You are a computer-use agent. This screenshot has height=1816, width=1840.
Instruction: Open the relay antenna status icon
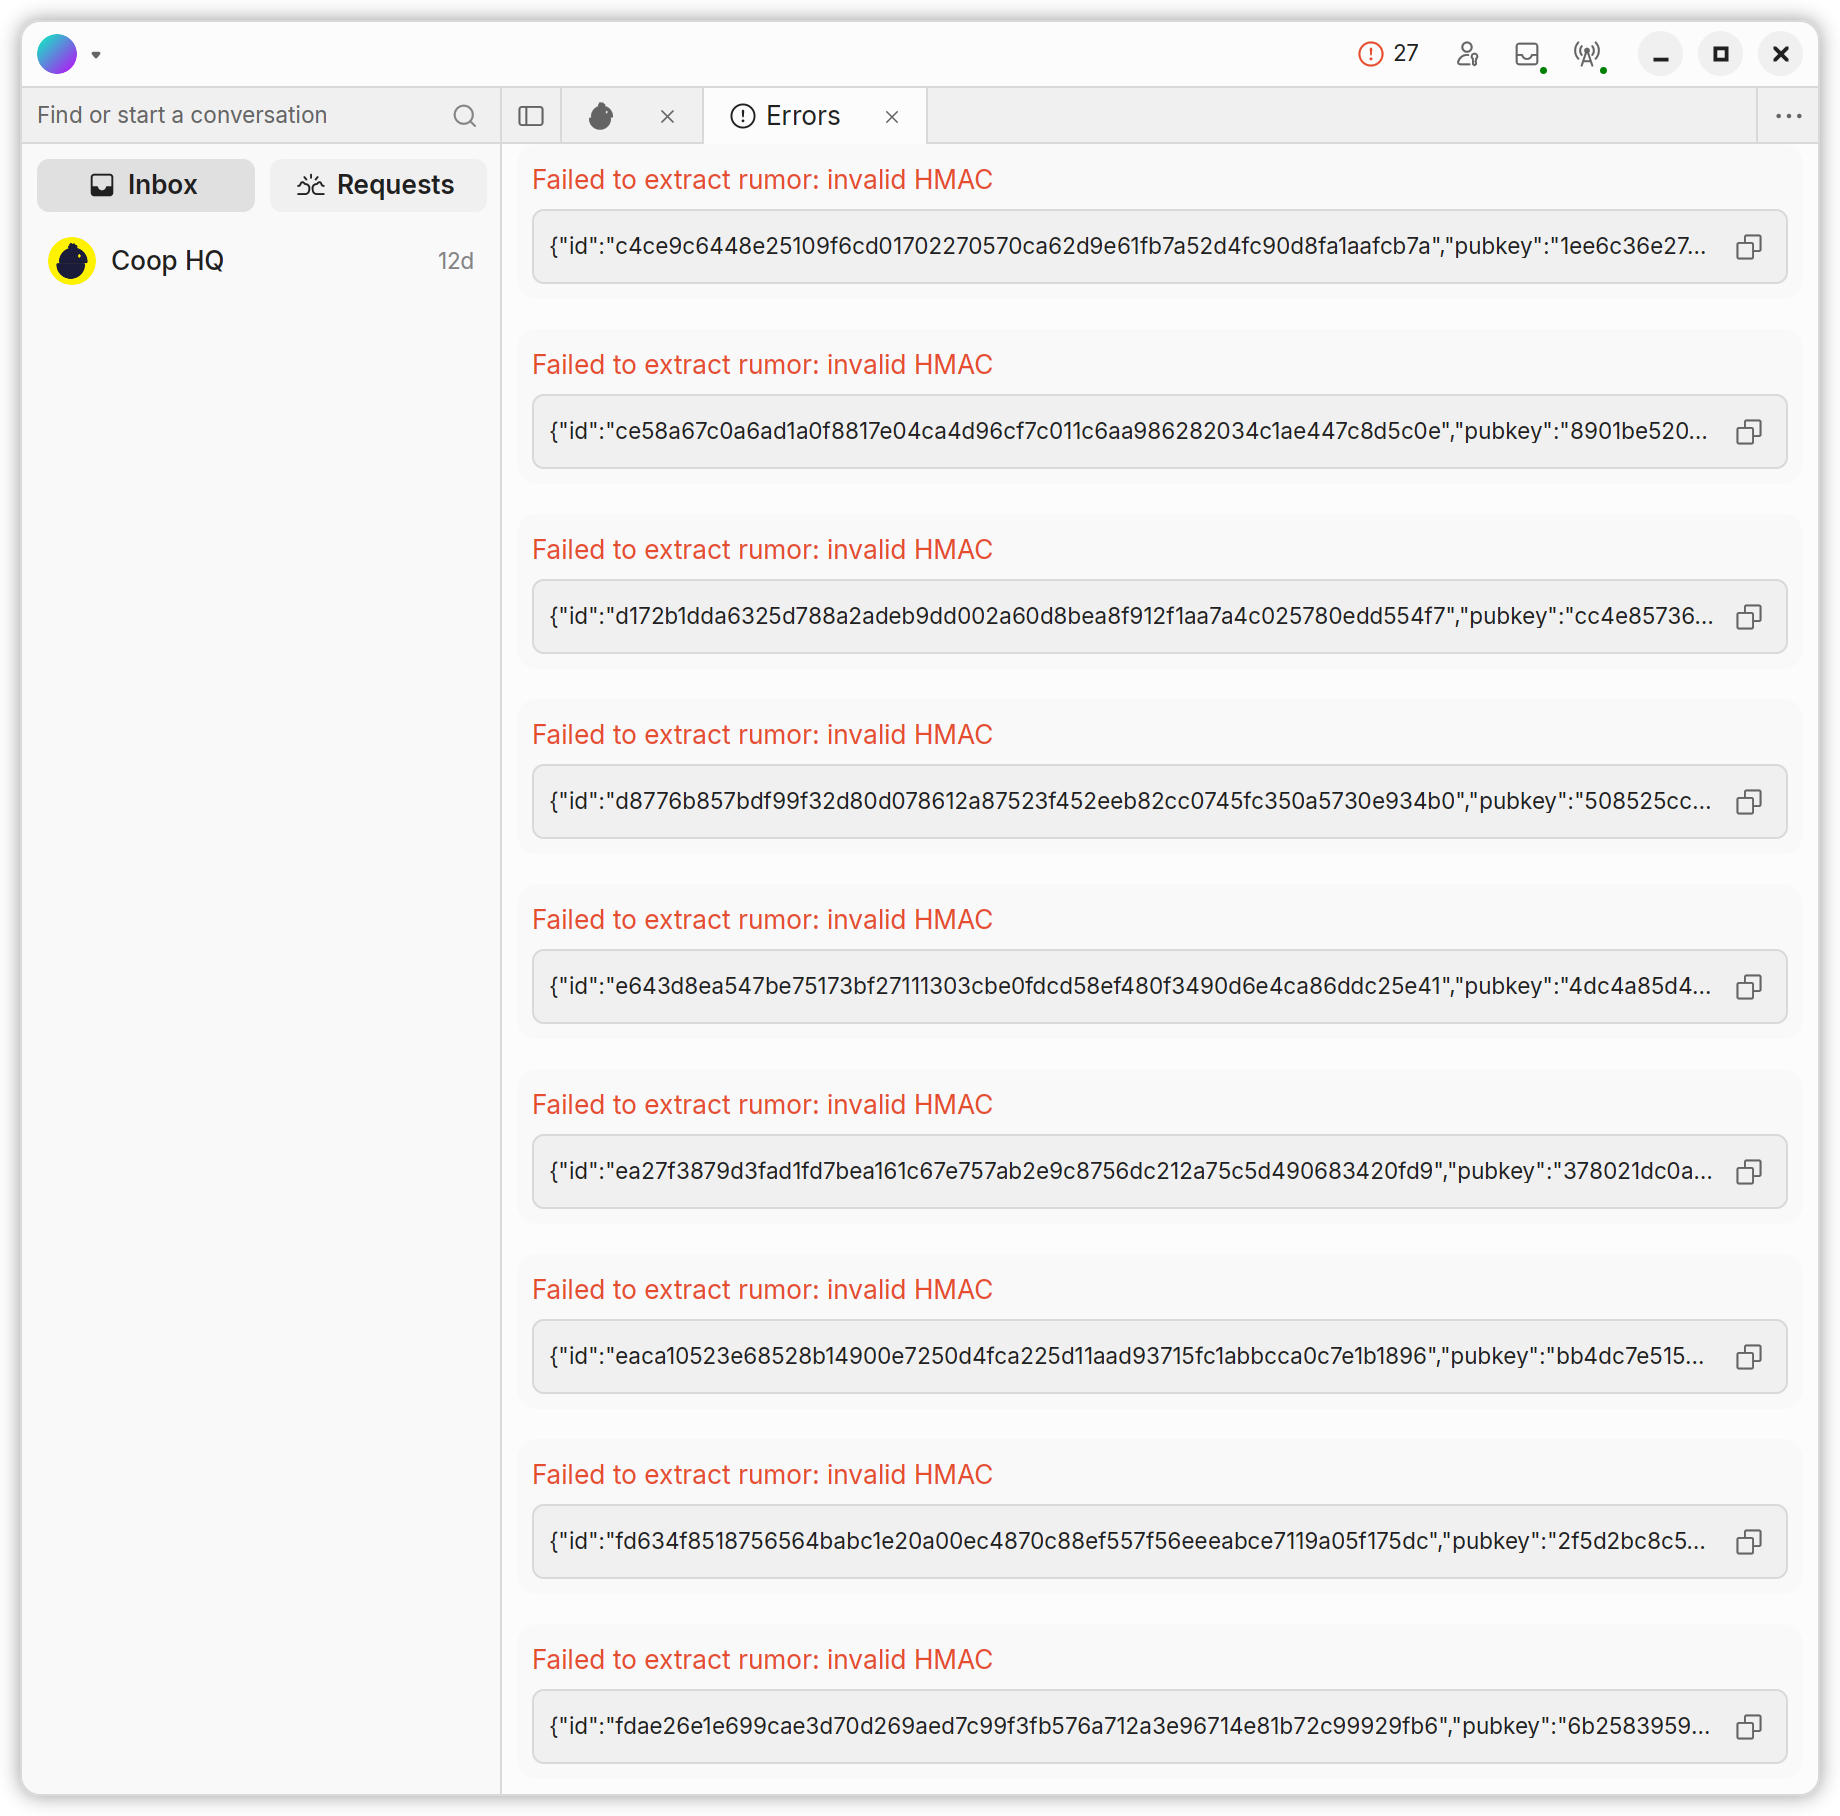pyautogui.click(x=1587, y=54)
